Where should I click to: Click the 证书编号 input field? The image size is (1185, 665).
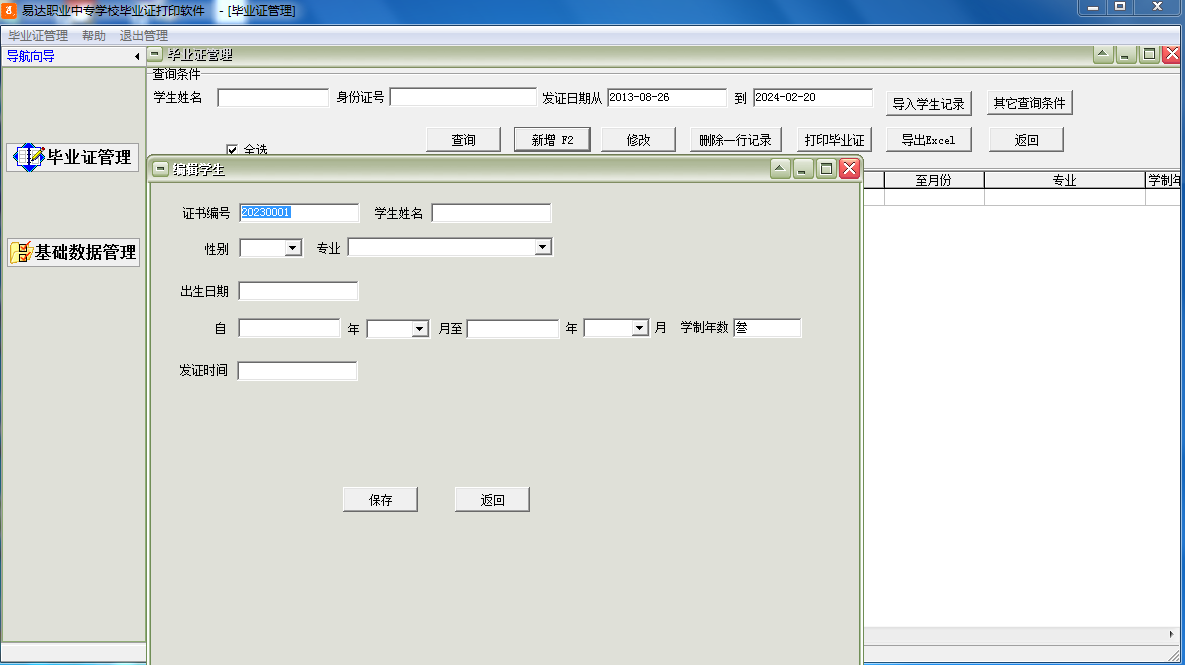299,212
